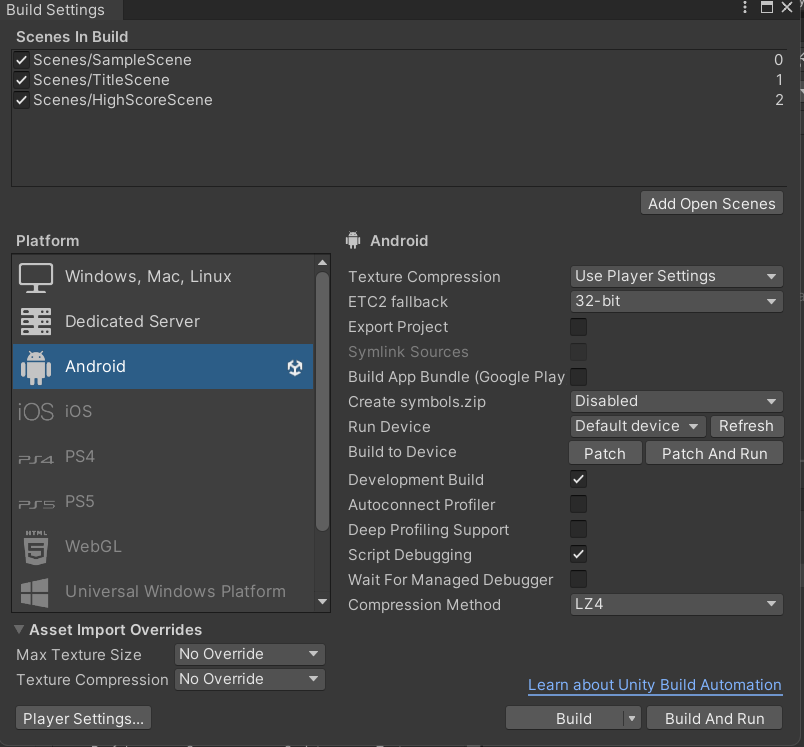
Task: Close the Build Settings window
Action: (787, 7)
